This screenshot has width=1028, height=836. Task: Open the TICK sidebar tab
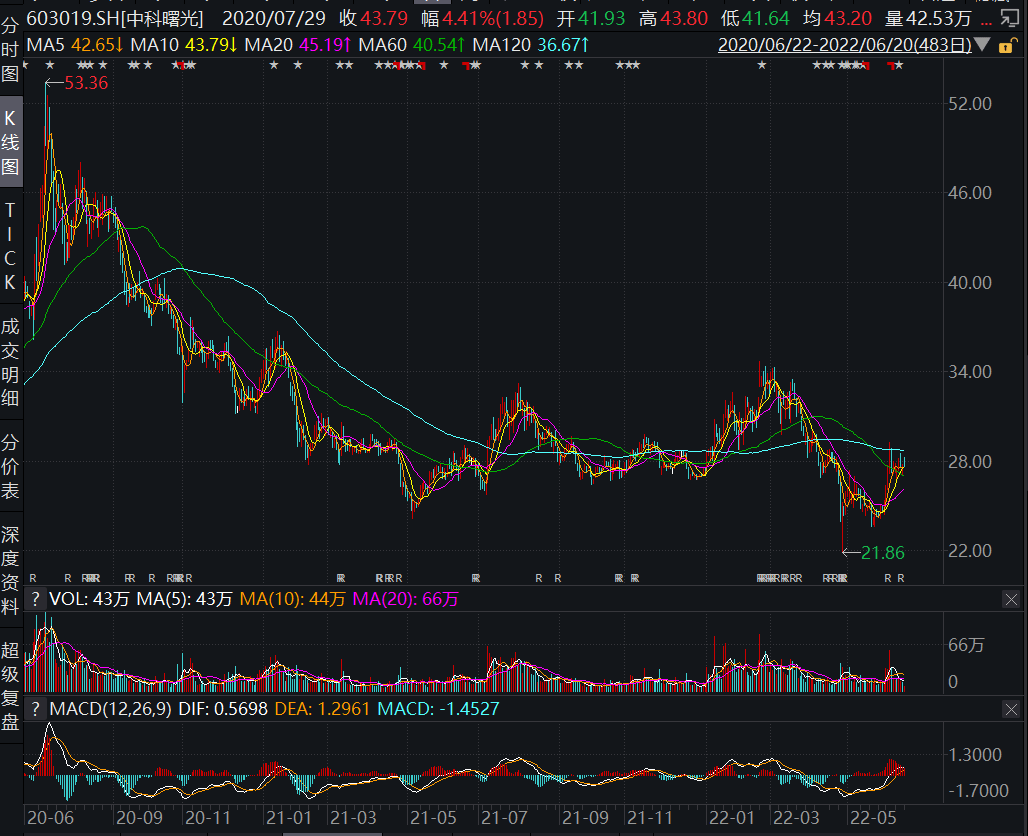click(x=10, y=246)
